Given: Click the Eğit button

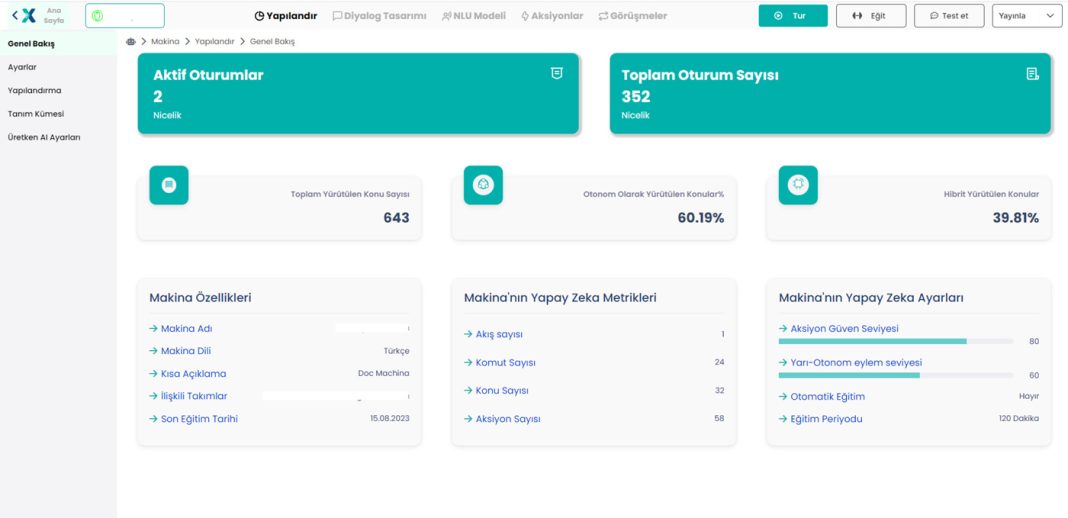Looking at the screenshot, I should [x=871, y=16].
